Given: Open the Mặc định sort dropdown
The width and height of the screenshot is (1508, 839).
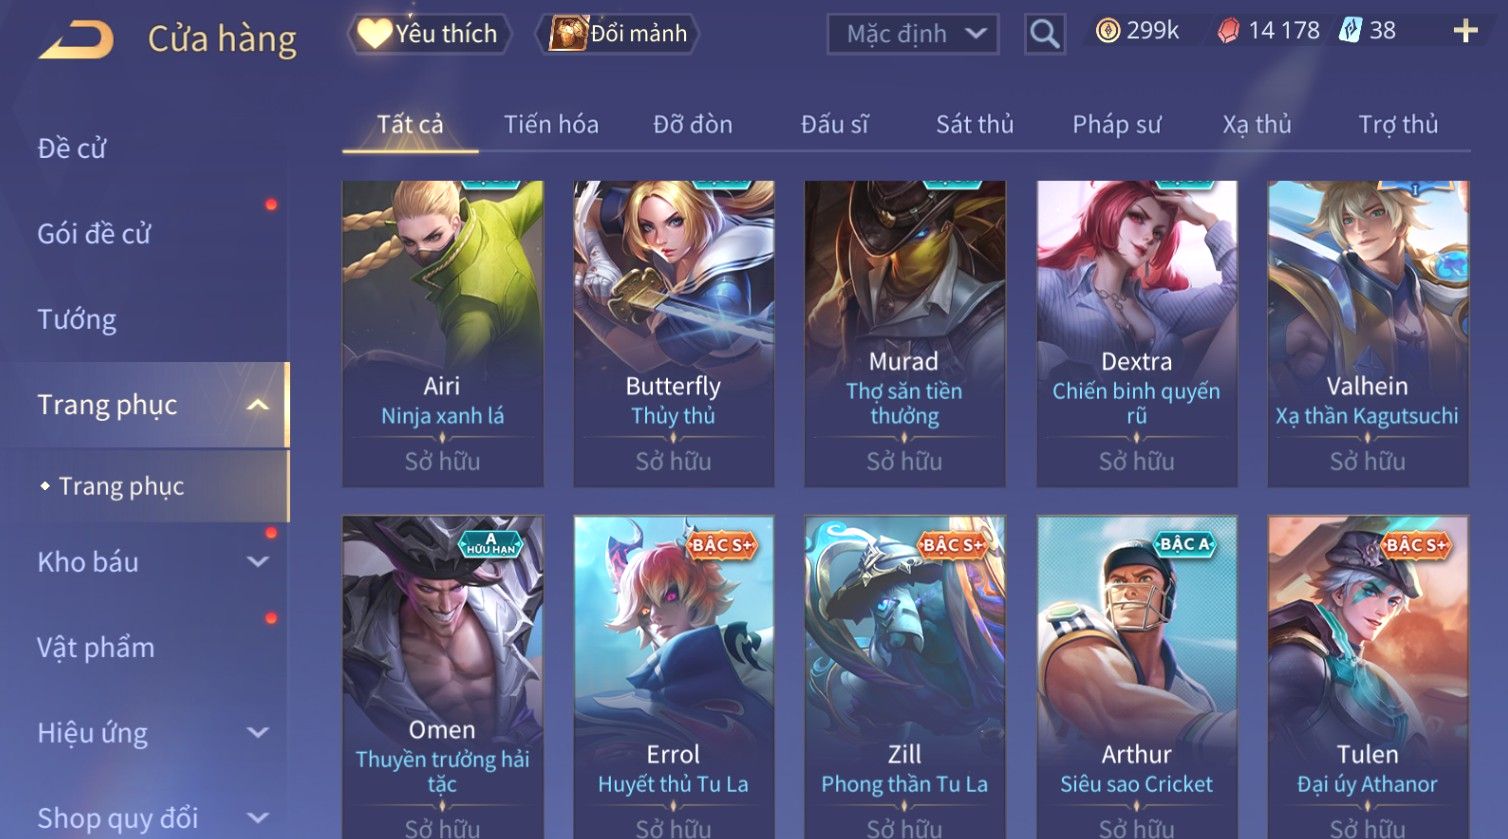Looking at the screenshot, I should coord(913,35).
